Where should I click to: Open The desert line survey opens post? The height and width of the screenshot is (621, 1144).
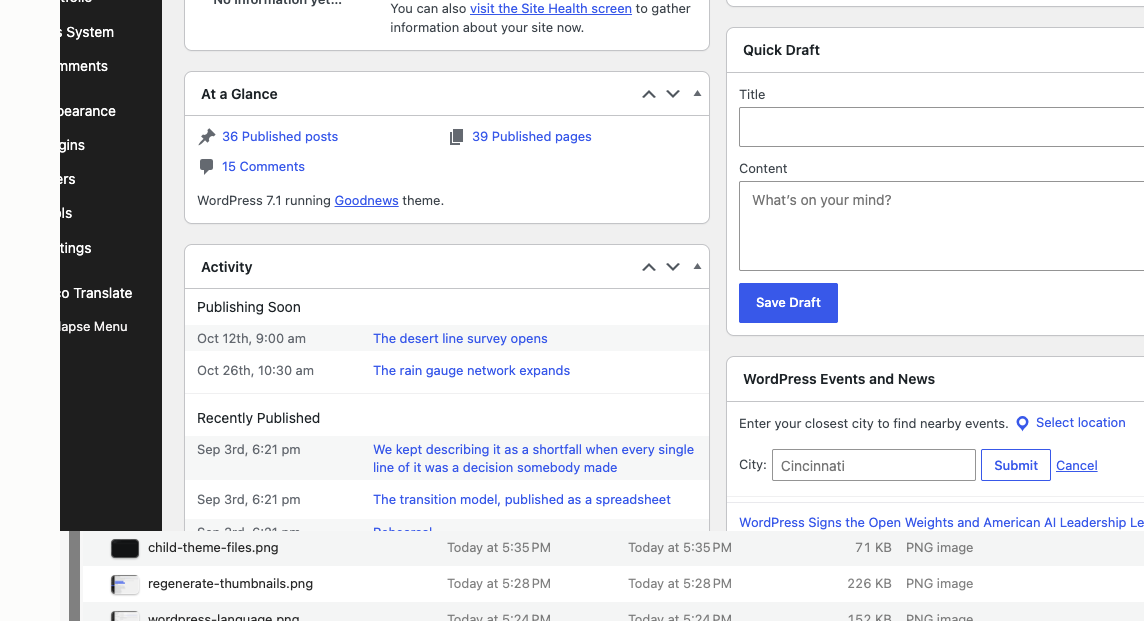460,339
